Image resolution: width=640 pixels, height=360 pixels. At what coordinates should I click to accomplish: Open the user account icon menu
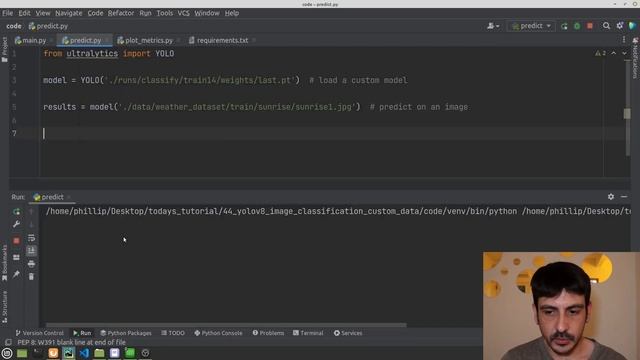point(493,26)
